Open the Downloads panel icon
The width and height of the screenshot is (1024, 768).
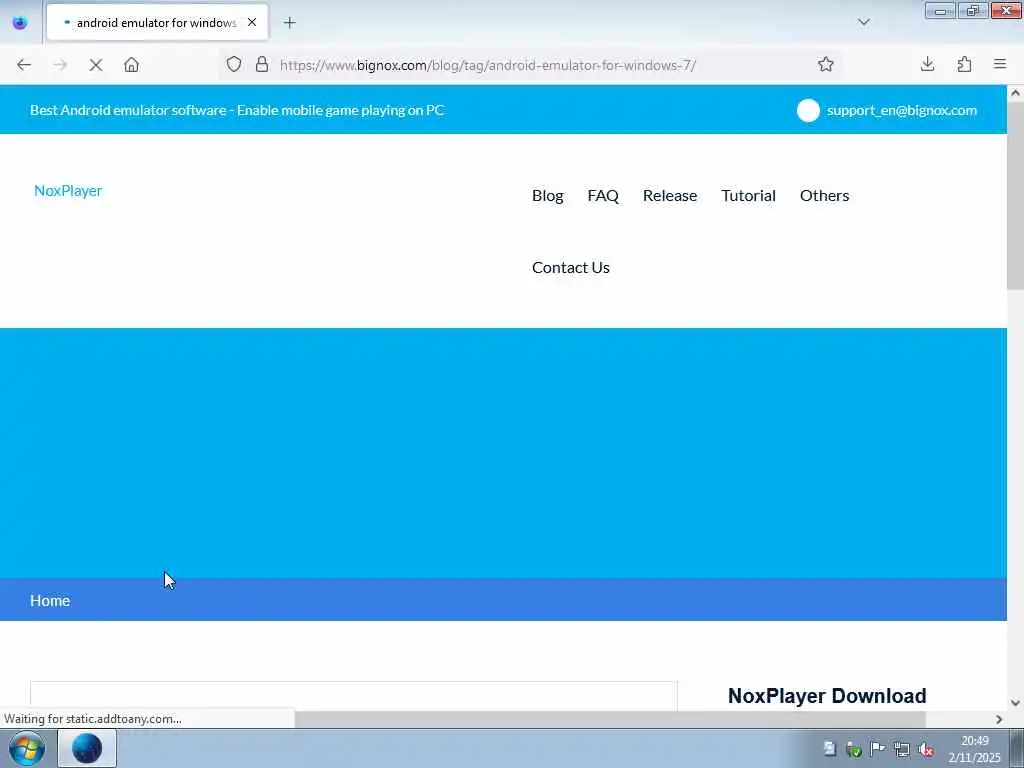coord(927,64)
